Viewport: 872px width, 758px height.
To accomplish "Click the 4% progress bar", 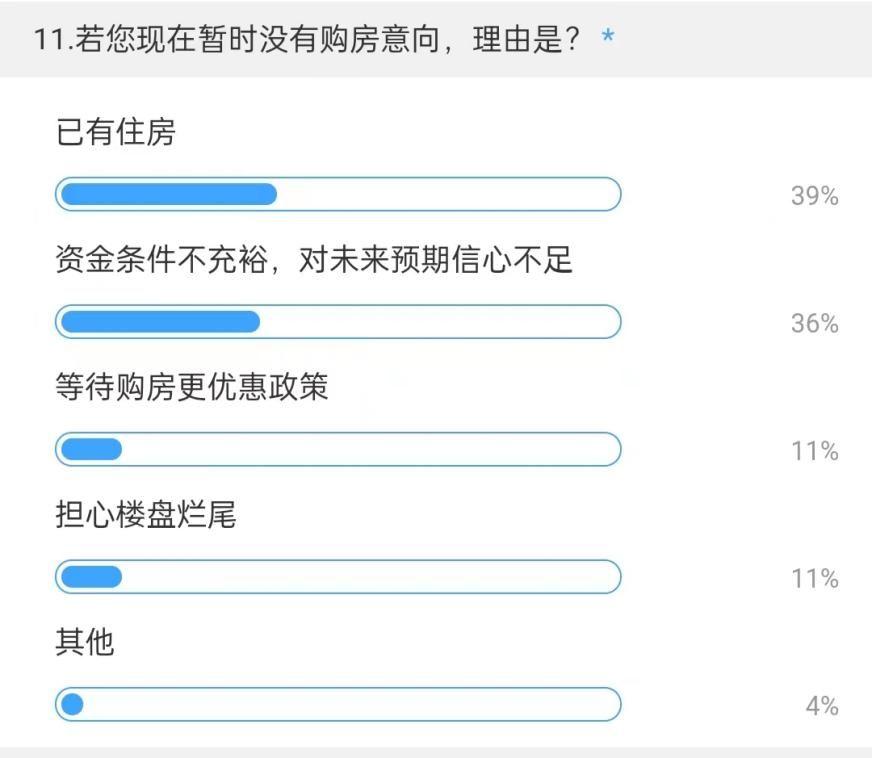I will pyautogui.click(x=338, y=704).
